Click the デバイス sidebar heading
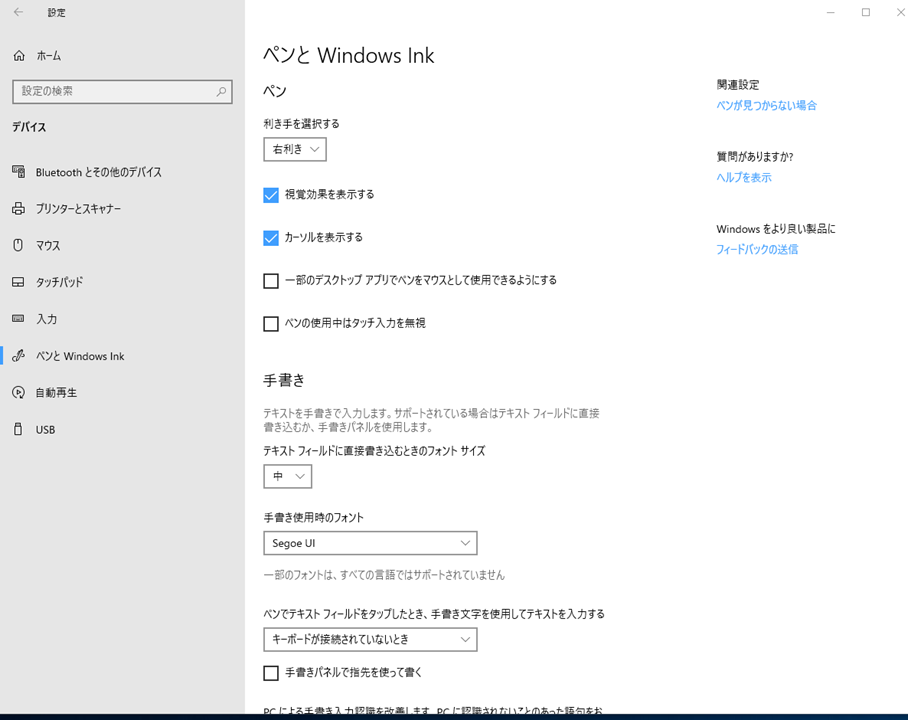 (x=29, y=127)
